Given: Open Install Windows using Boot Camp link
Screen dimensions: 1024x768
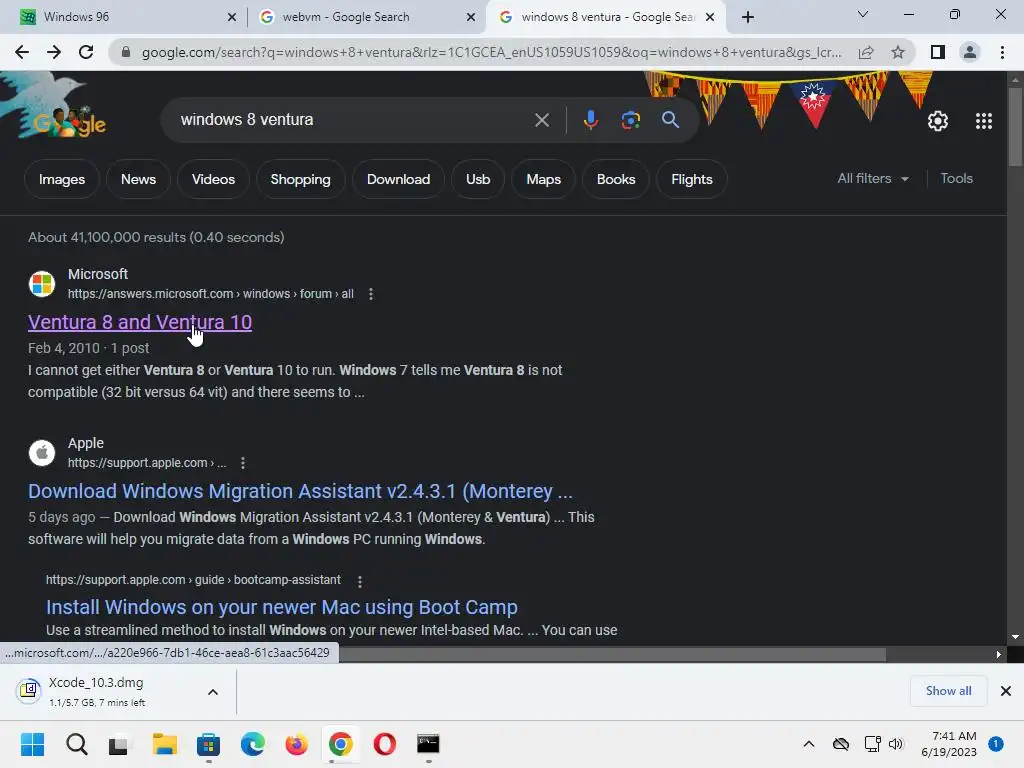Looking at the screenshot, I should [281, 607].
